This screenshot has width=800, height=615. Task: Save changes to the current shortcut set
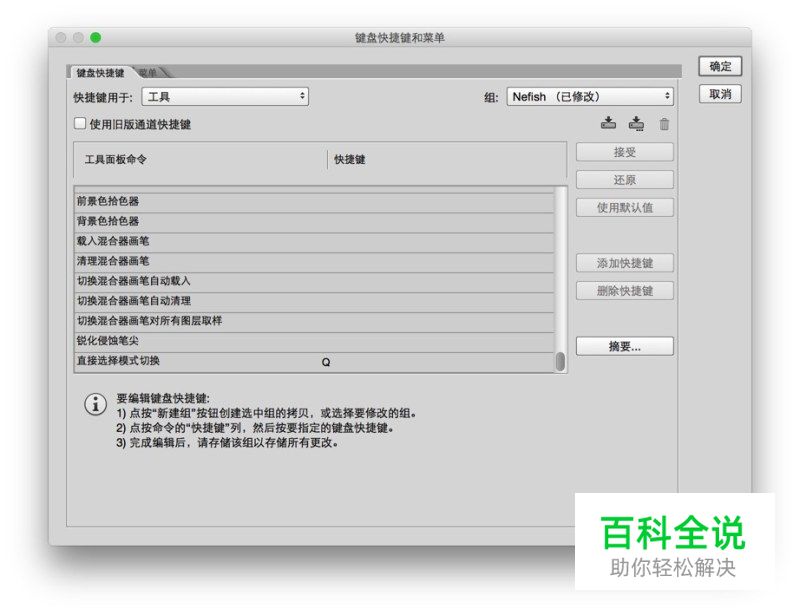point(608,124)
